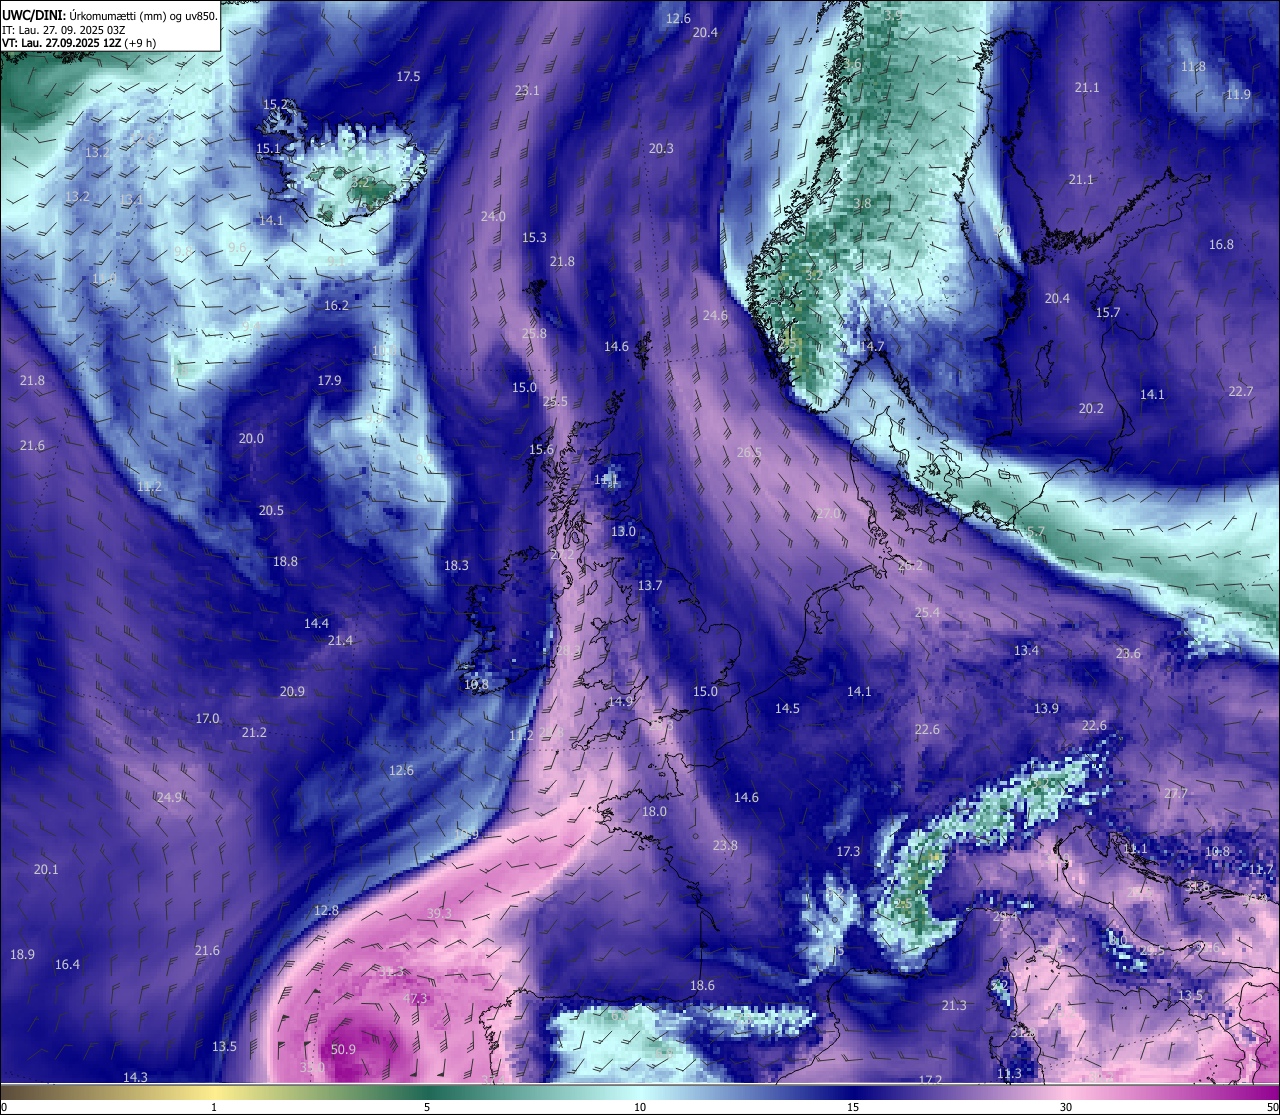The height and width of the screenshot is (1115, 1280).
Task: Click the 18.3 value label
Action: tap(456, 565)
